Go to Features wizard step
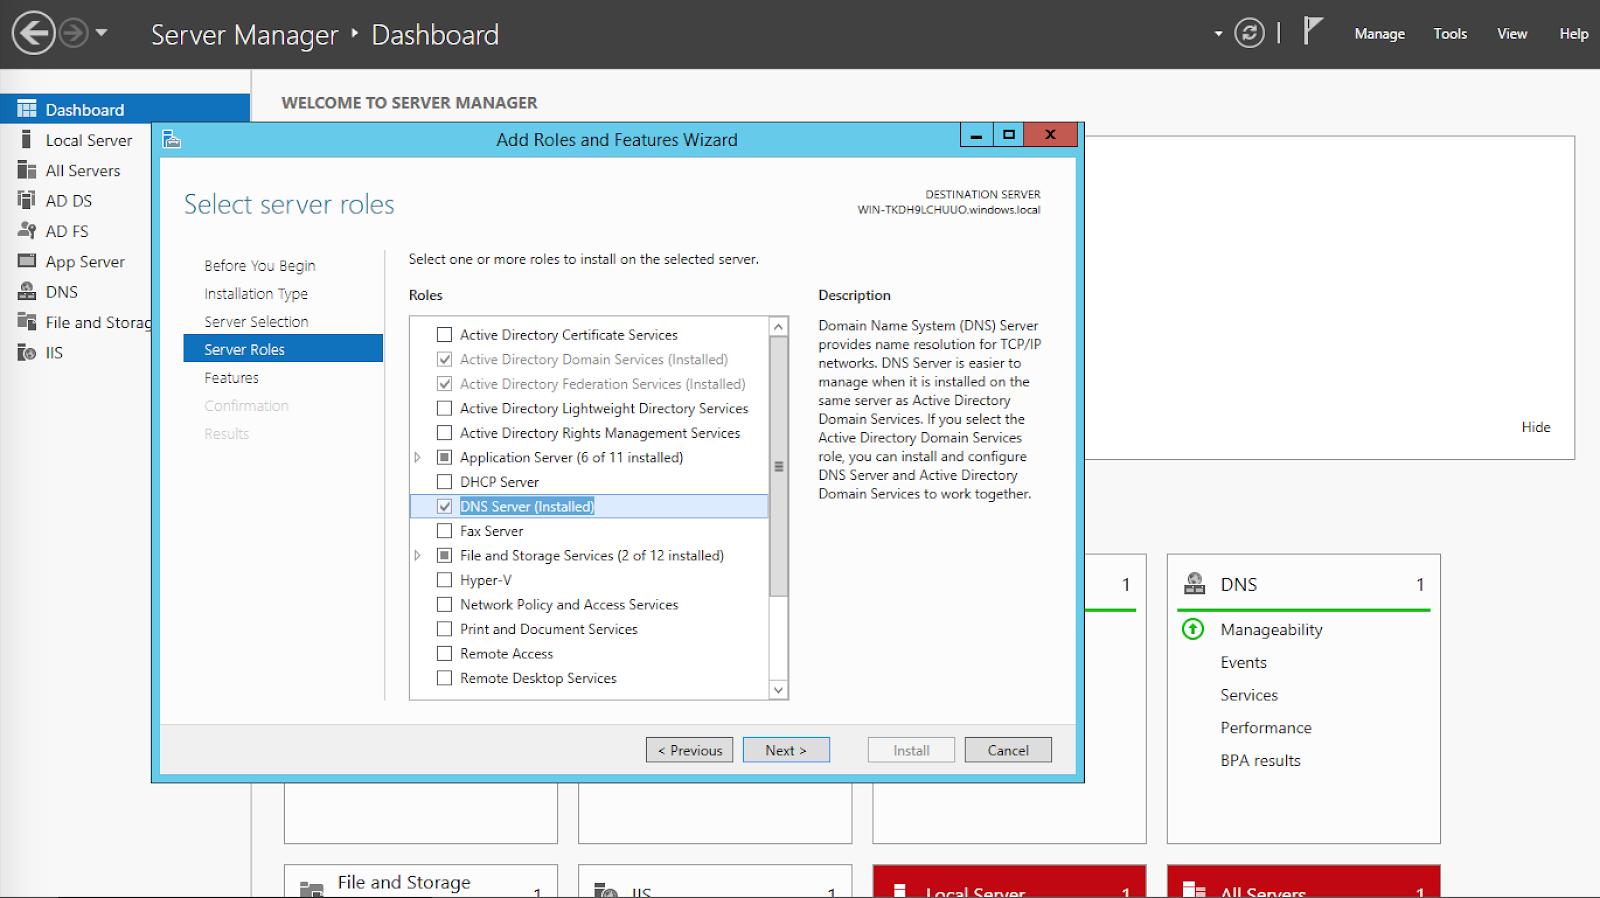Screen dimensions: 1600x898 pos(231,378)
